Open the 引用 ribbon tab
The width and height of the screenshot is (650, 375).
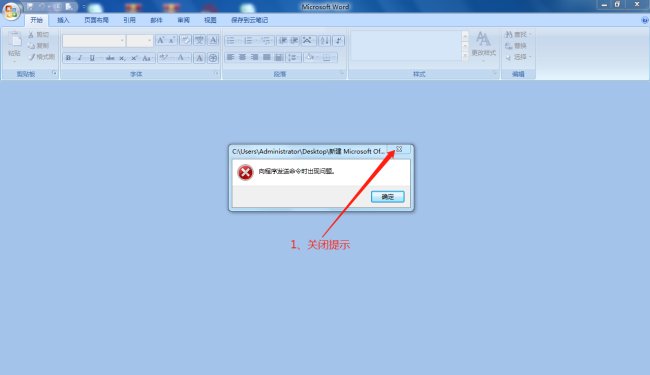(129, 20)
